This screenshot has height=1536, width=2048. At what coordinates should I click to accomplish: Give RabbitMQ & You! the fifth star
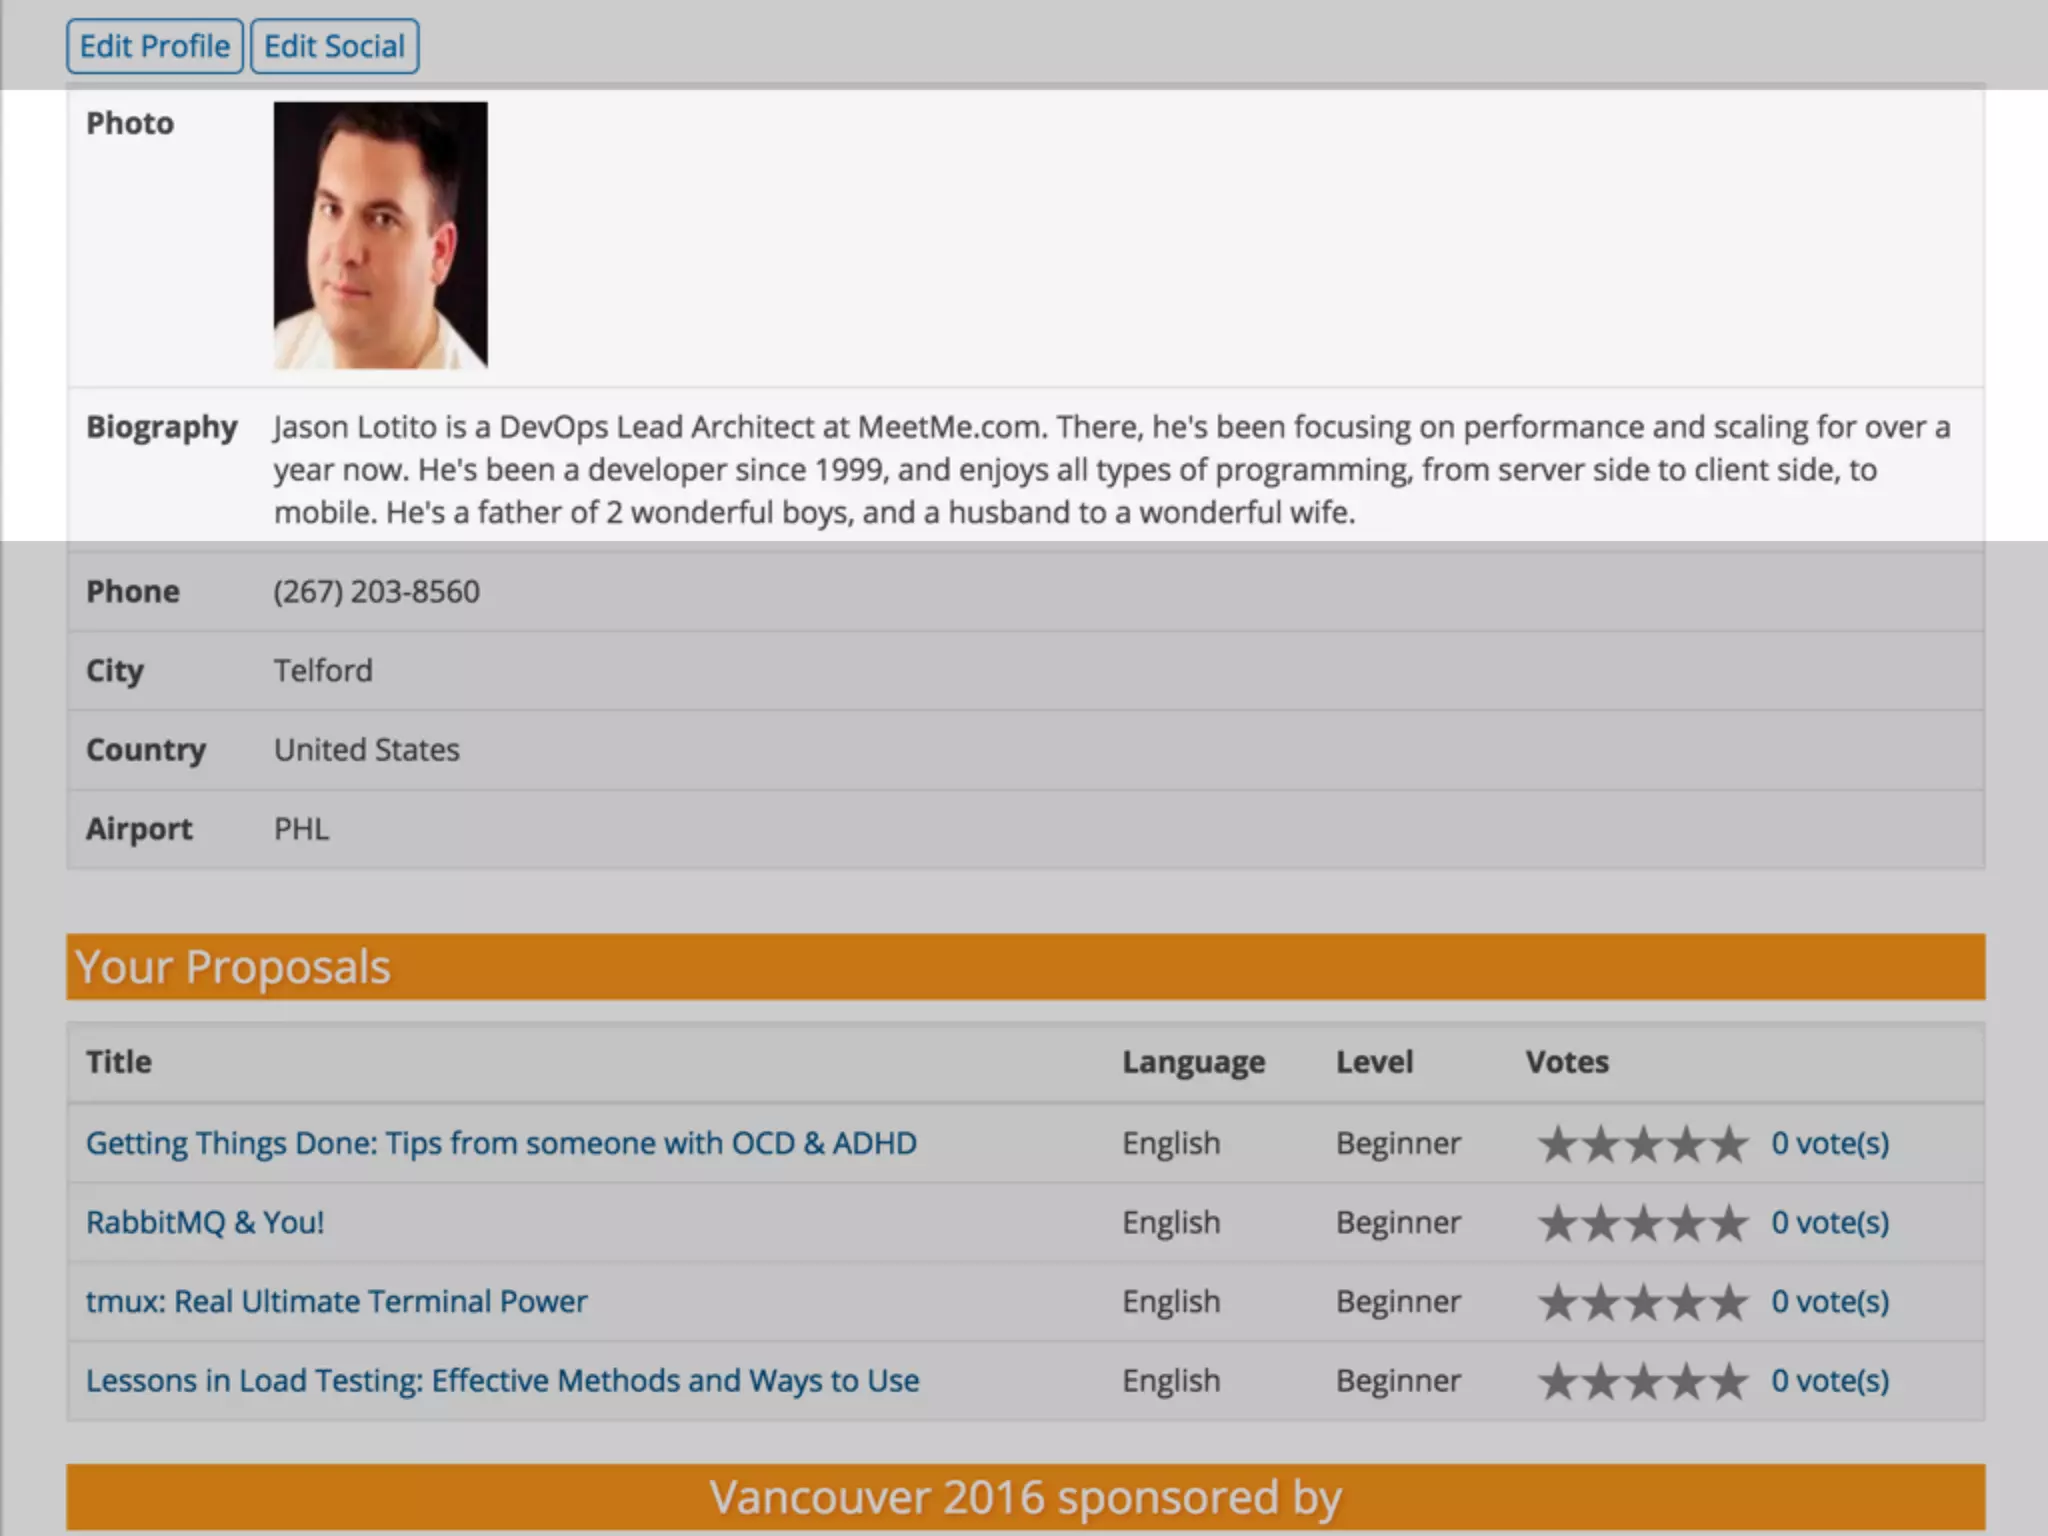point(1729,1223)
